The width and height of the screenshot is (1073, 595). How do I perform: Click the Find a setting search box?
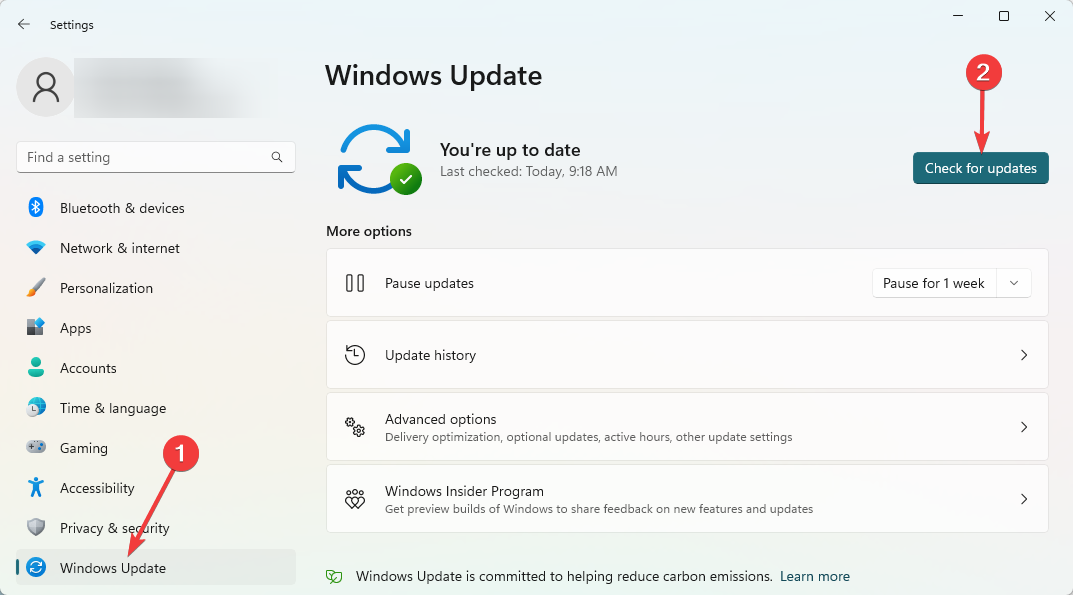click(156, 157)
